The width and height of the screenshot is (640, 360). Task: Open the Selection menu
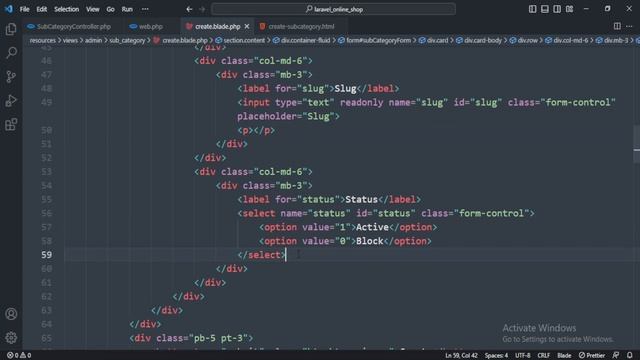click(x=67, y=9)
